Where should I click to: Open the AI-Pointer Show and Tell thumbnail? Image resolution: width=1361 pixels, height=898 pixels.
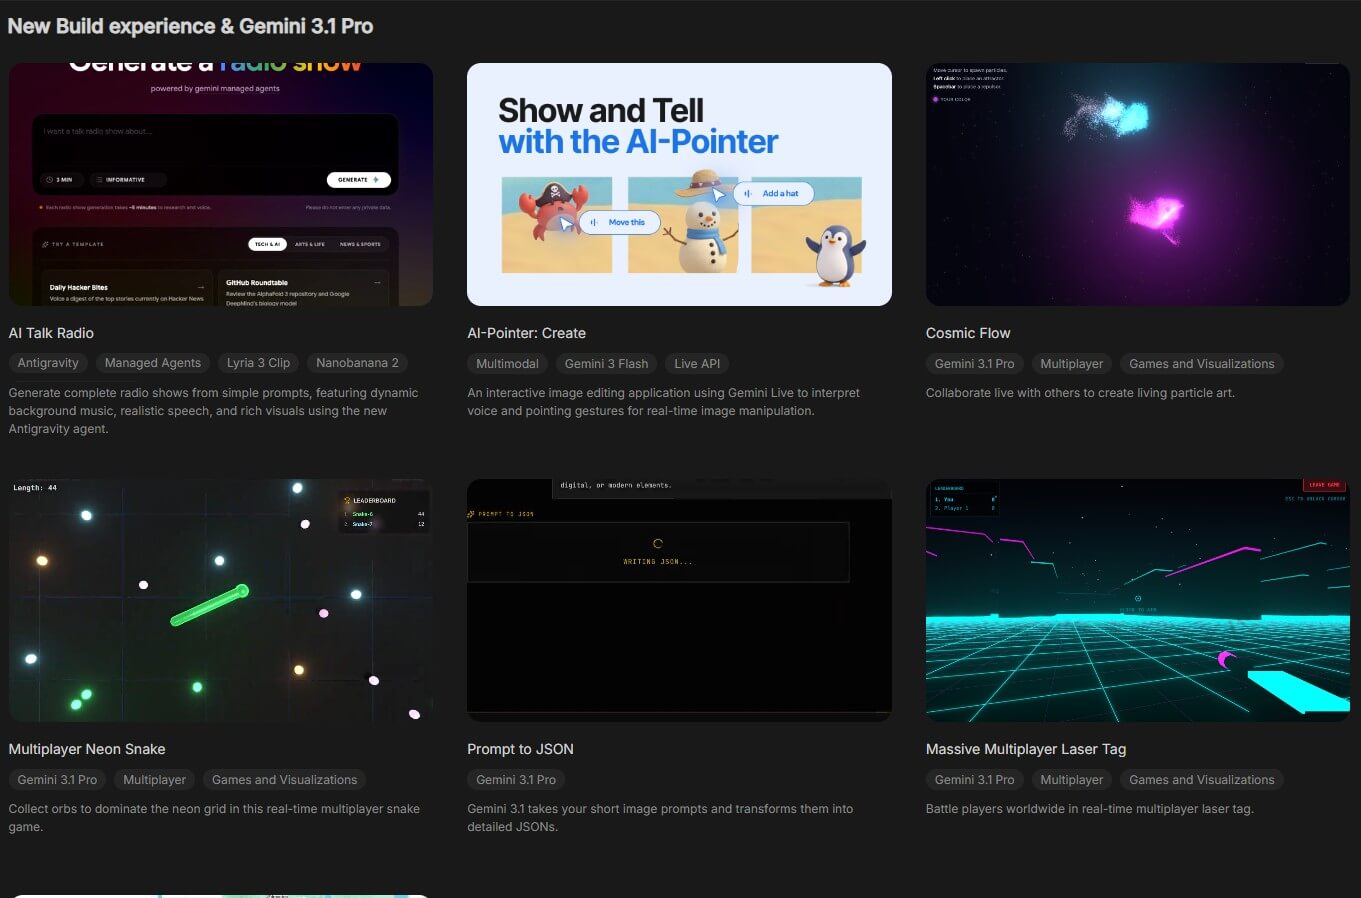679,184
